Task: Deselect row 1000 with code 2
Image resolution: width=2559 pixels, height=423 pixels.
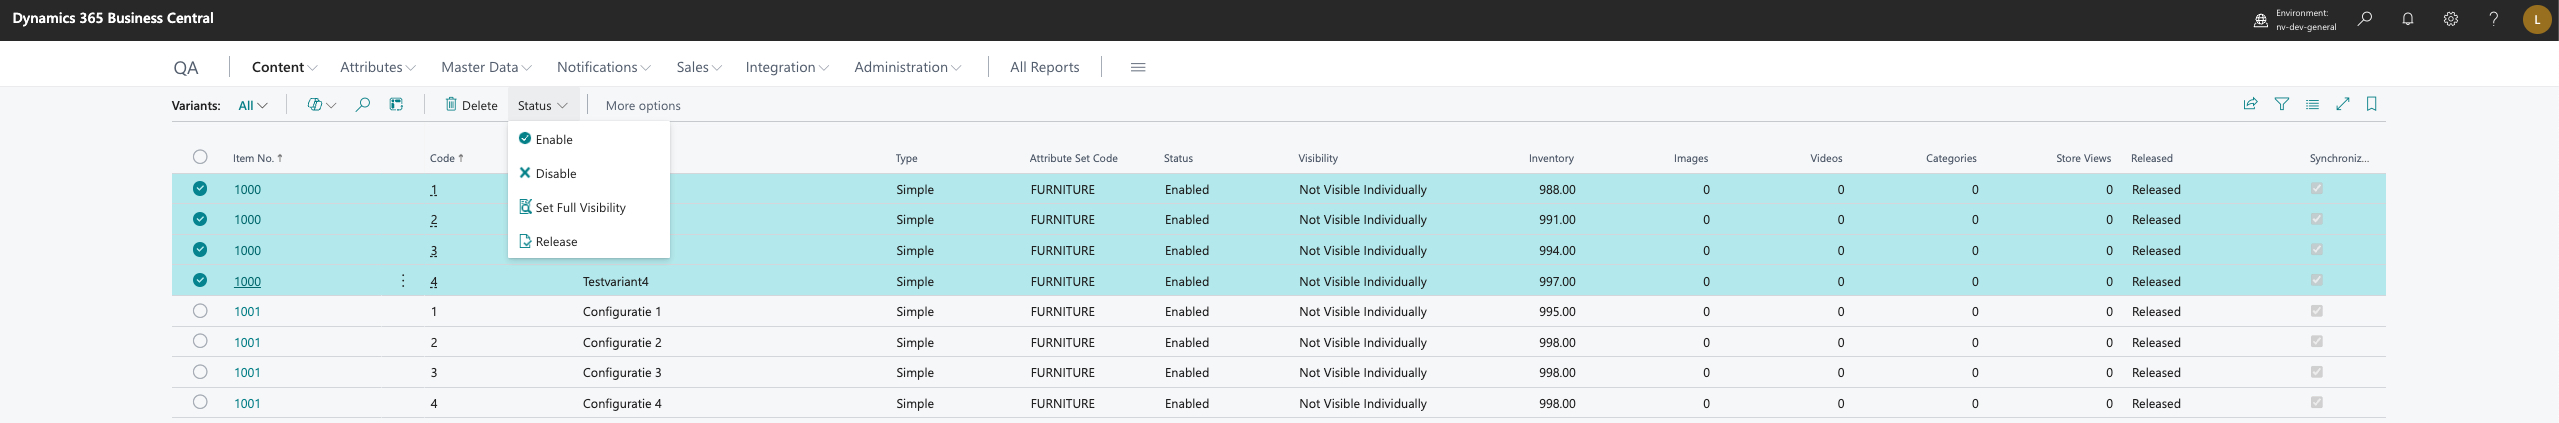Action: [200, 219]
